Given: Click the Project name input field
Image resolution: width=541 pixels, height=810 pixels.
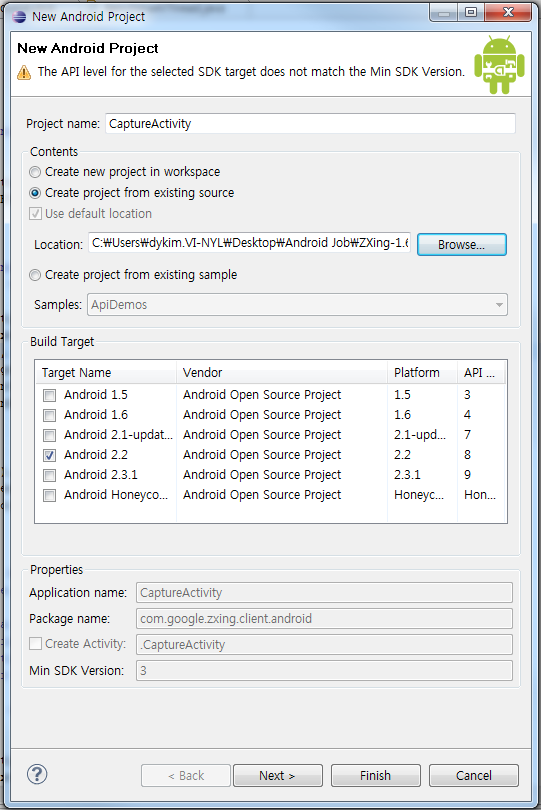Looking at the screenshot, I should (x=310, y=123).
